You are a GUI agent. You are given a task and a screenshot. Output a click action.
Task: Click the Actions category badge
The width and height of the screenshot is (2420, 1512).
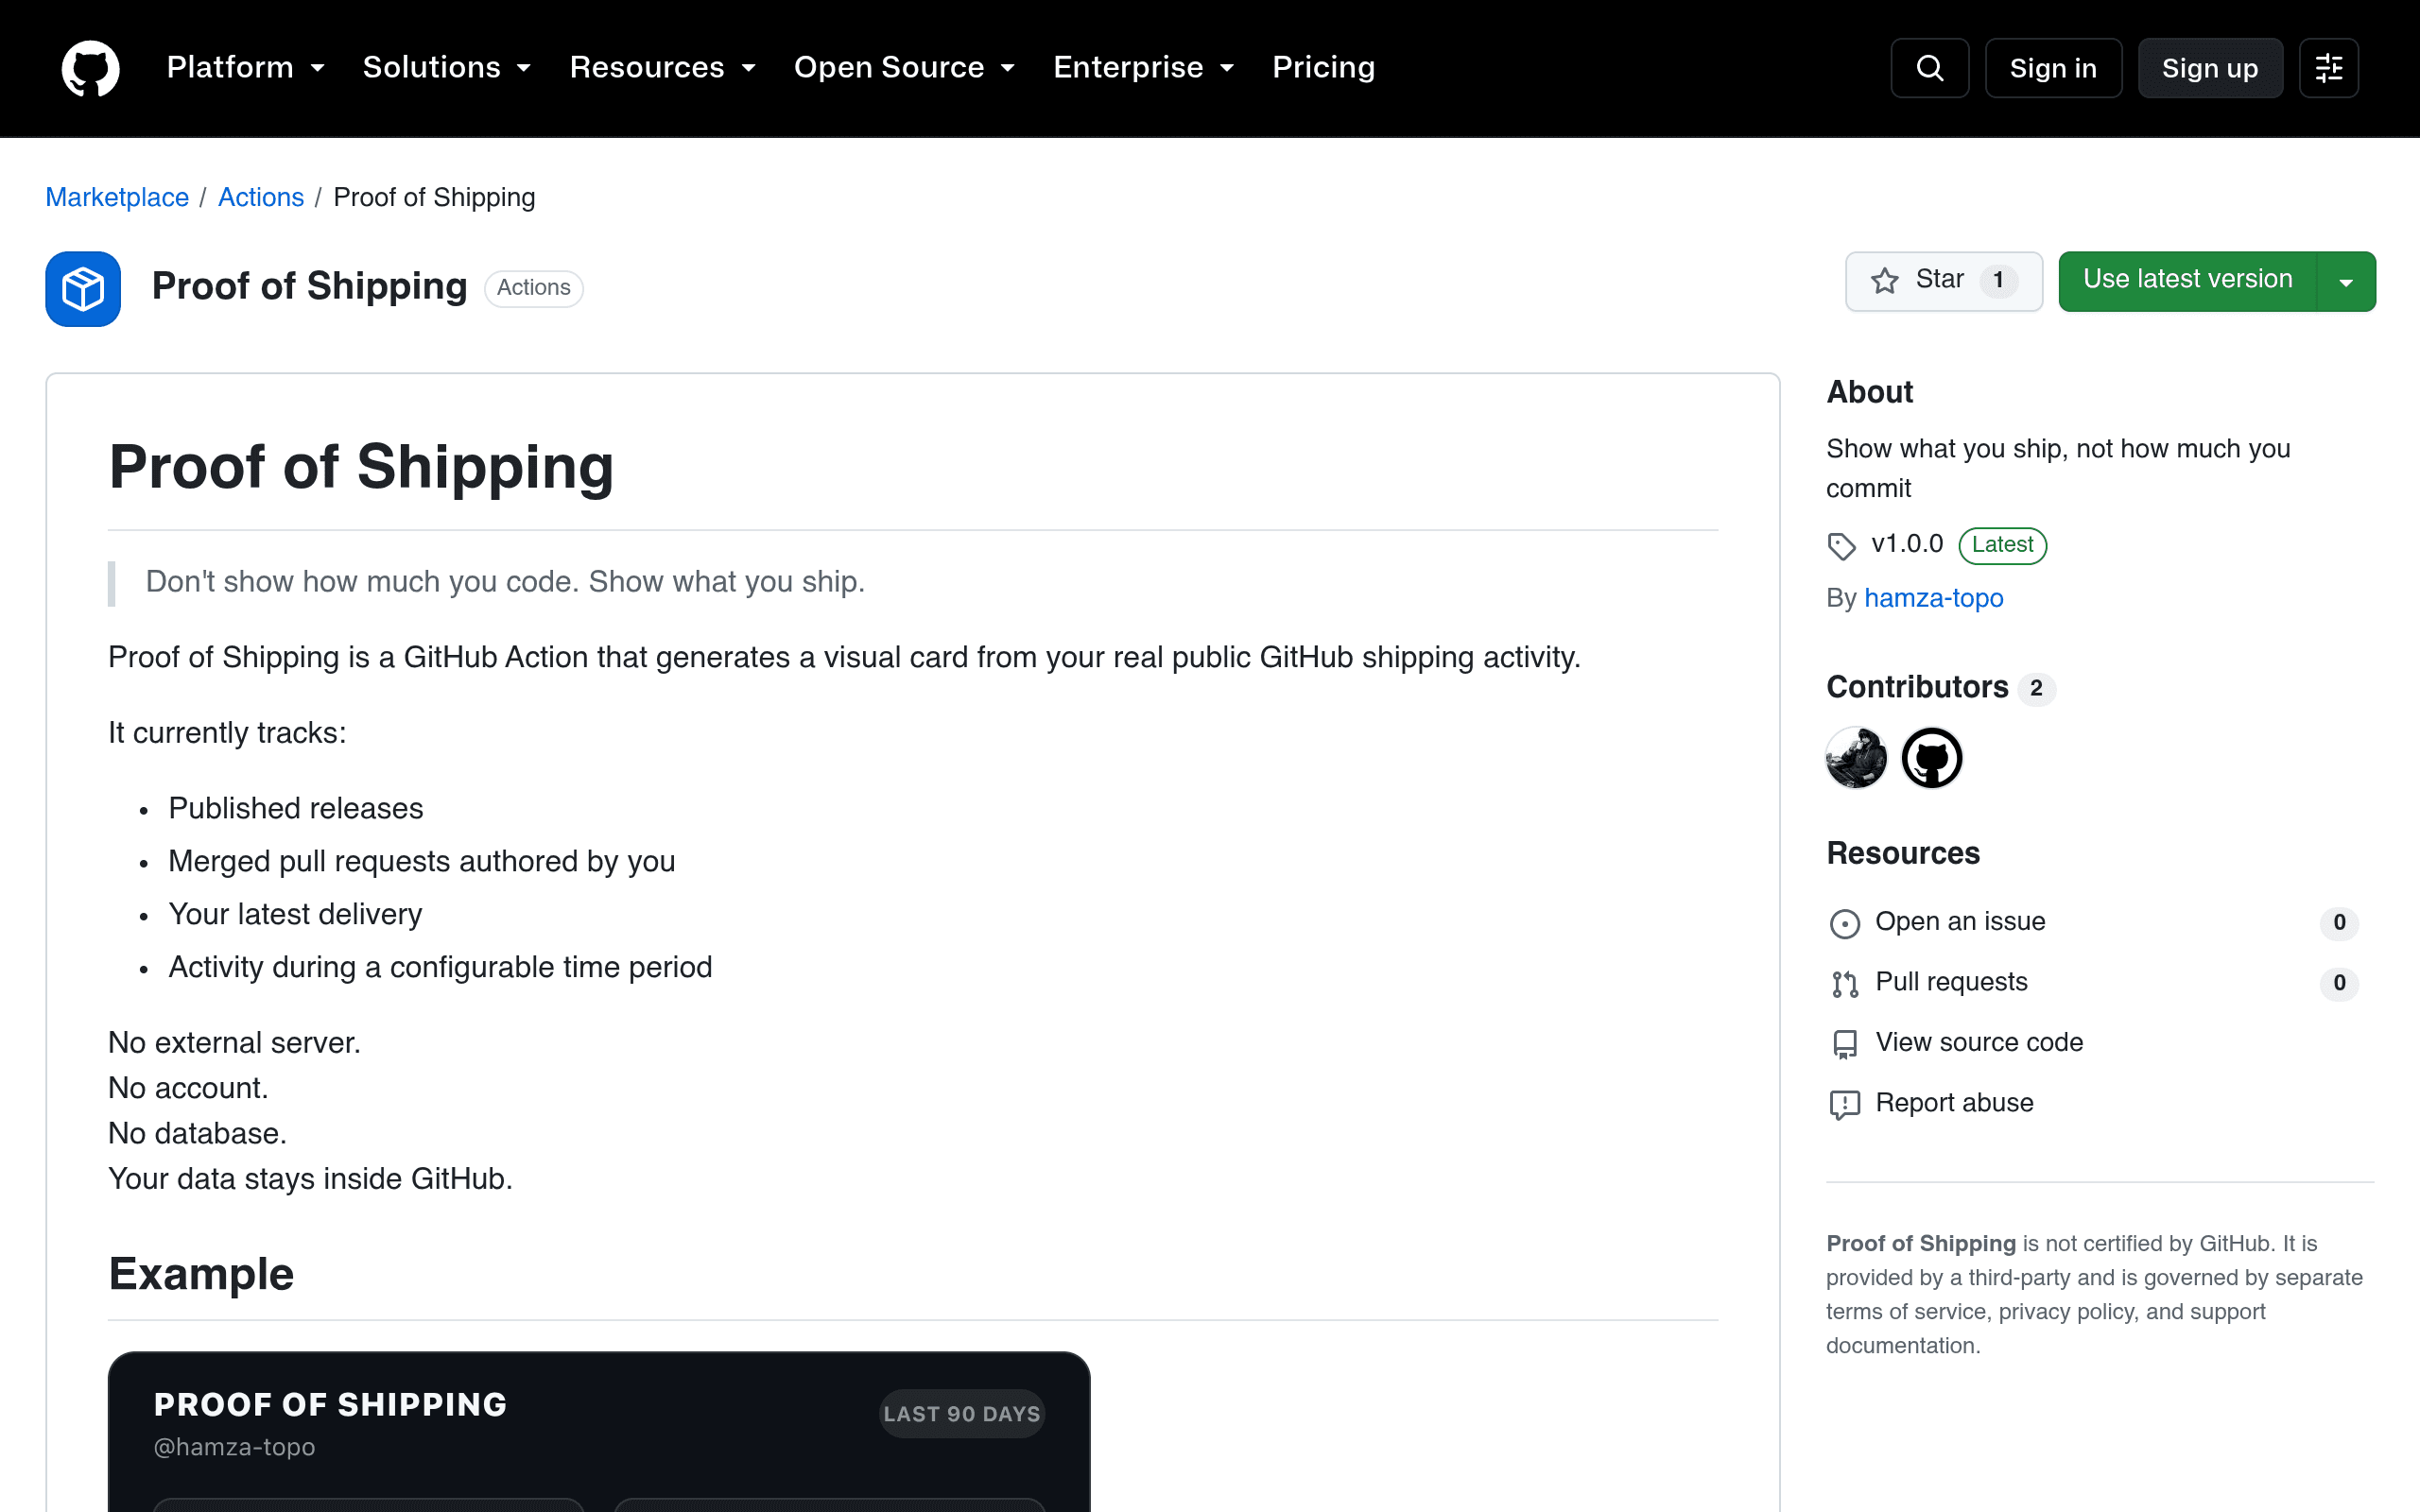click(534, 288)
